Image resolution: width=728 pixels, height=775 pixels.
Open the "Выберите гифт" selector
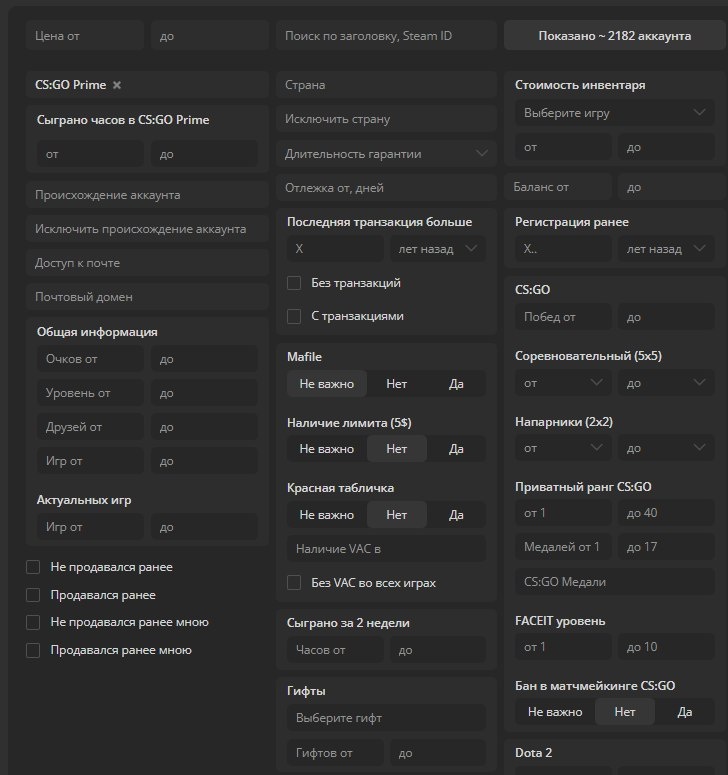(386, 718)
